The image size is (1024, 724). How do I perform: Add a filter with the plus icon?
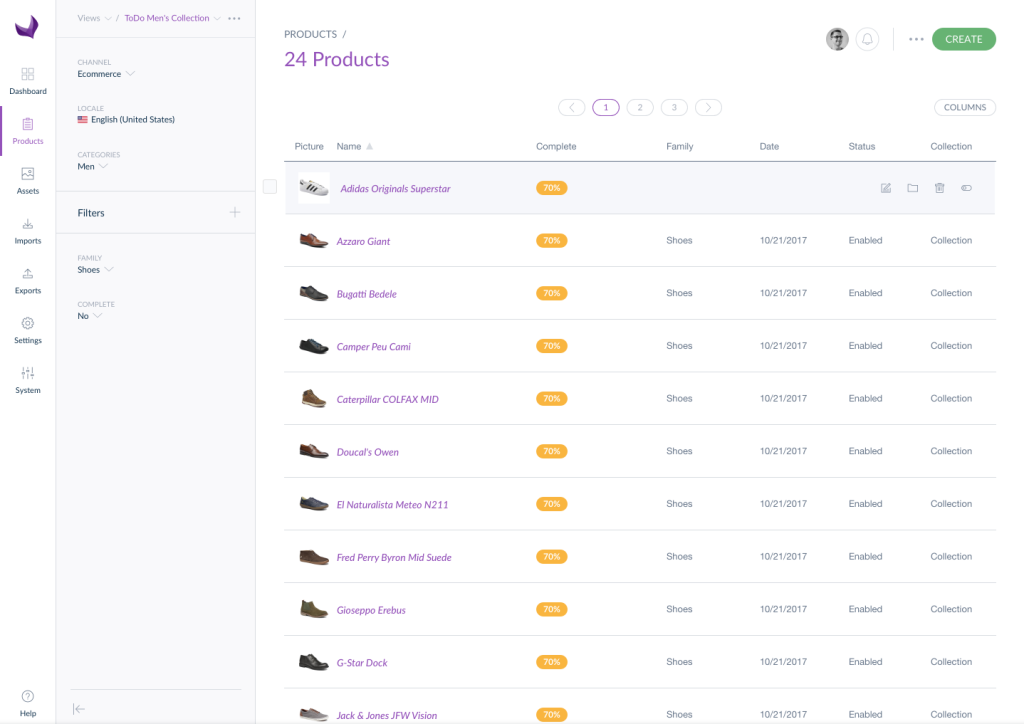(x=235, y=212)
